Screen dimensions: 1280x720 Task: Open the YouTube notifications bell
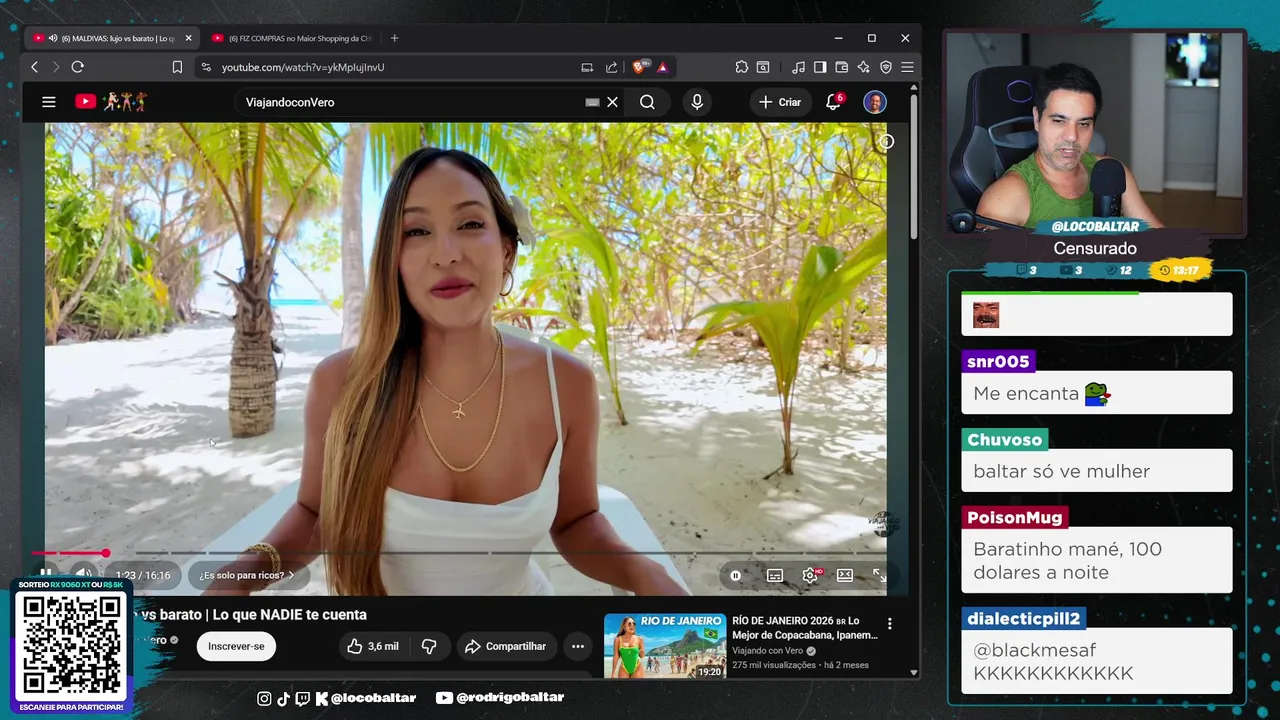(833, 102)
